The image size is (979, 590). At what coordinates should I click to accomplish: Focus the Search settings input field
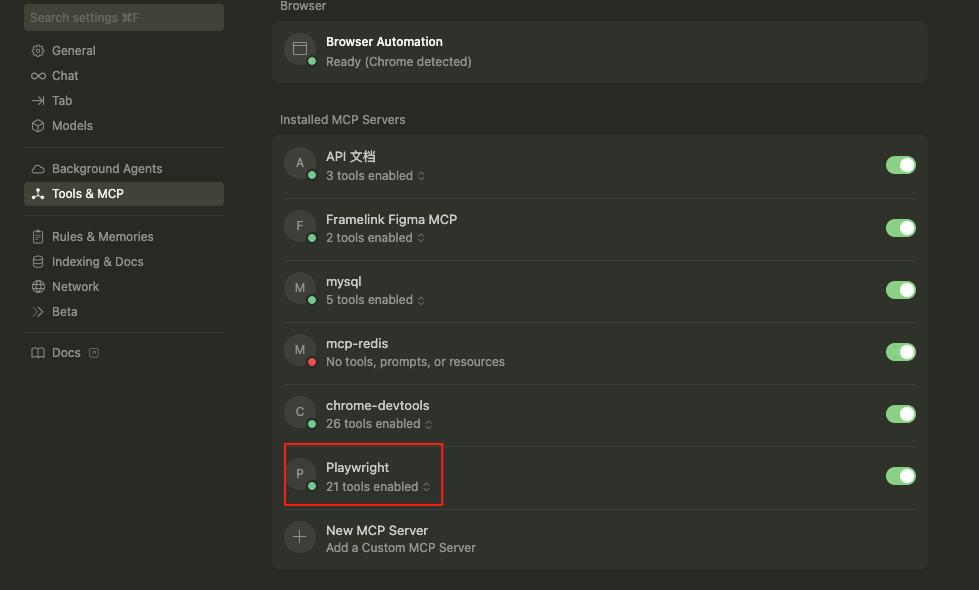tap(123, 18)
